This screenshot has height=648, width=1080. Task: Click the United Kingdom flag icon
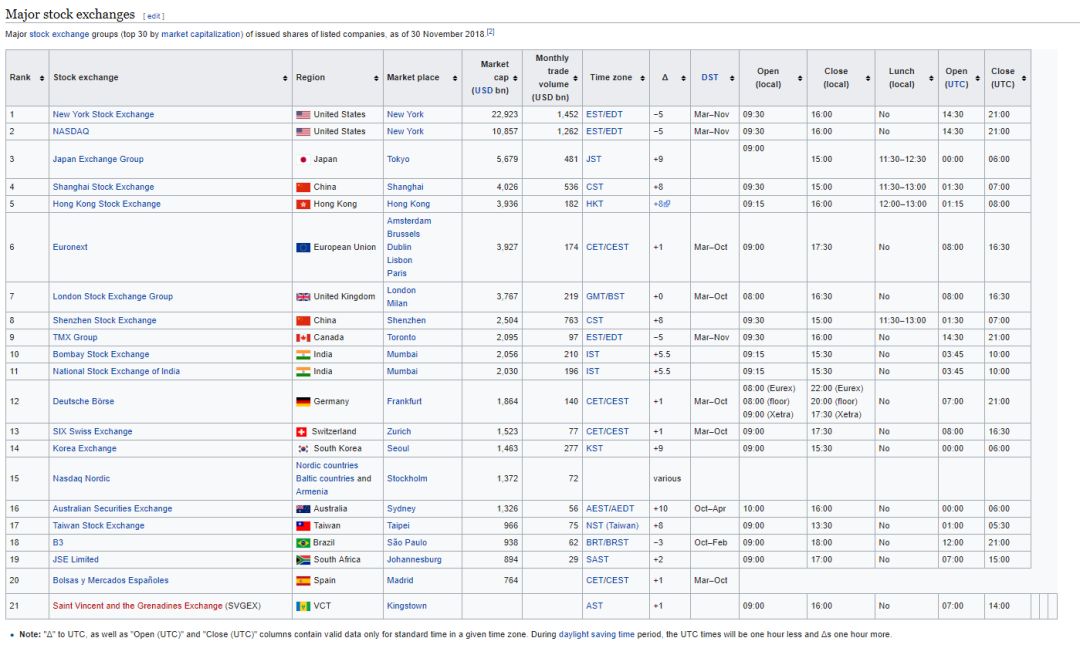[303, 297]
